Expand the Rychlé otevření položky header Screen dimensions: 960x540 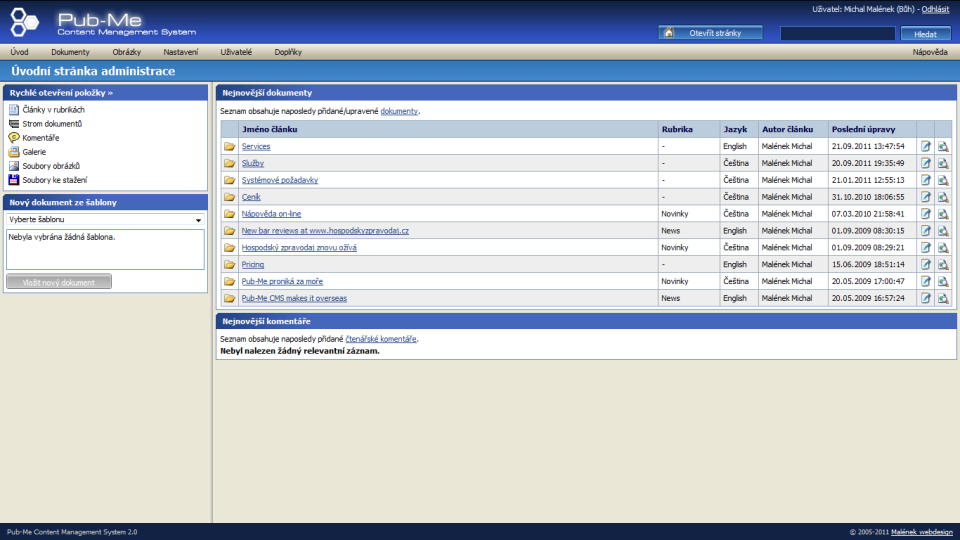pos(61,93)
